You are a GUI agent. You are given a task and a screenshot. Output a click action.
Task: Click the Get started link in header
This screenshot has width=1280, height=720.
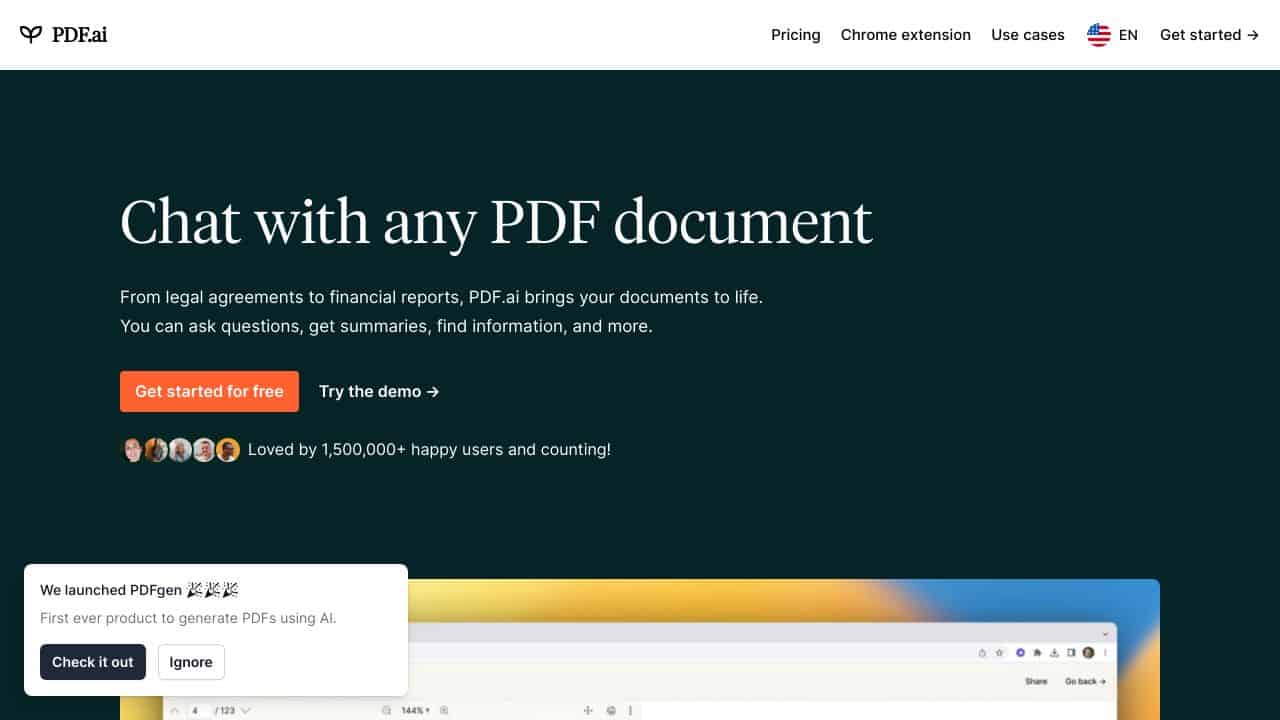click(1209, 35)
